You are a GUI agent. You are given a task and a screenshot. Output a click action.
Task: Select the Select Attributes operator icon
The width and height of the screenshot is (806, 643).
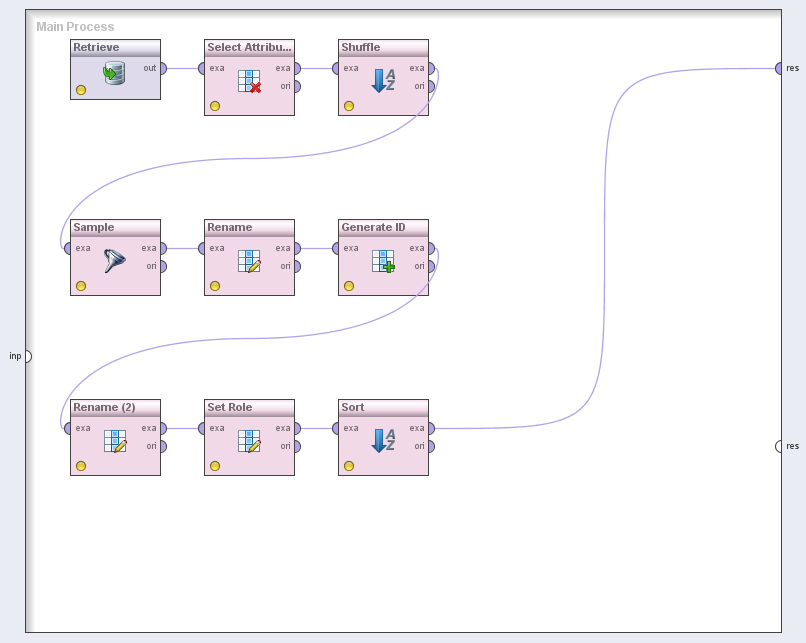tap(249, 81)
